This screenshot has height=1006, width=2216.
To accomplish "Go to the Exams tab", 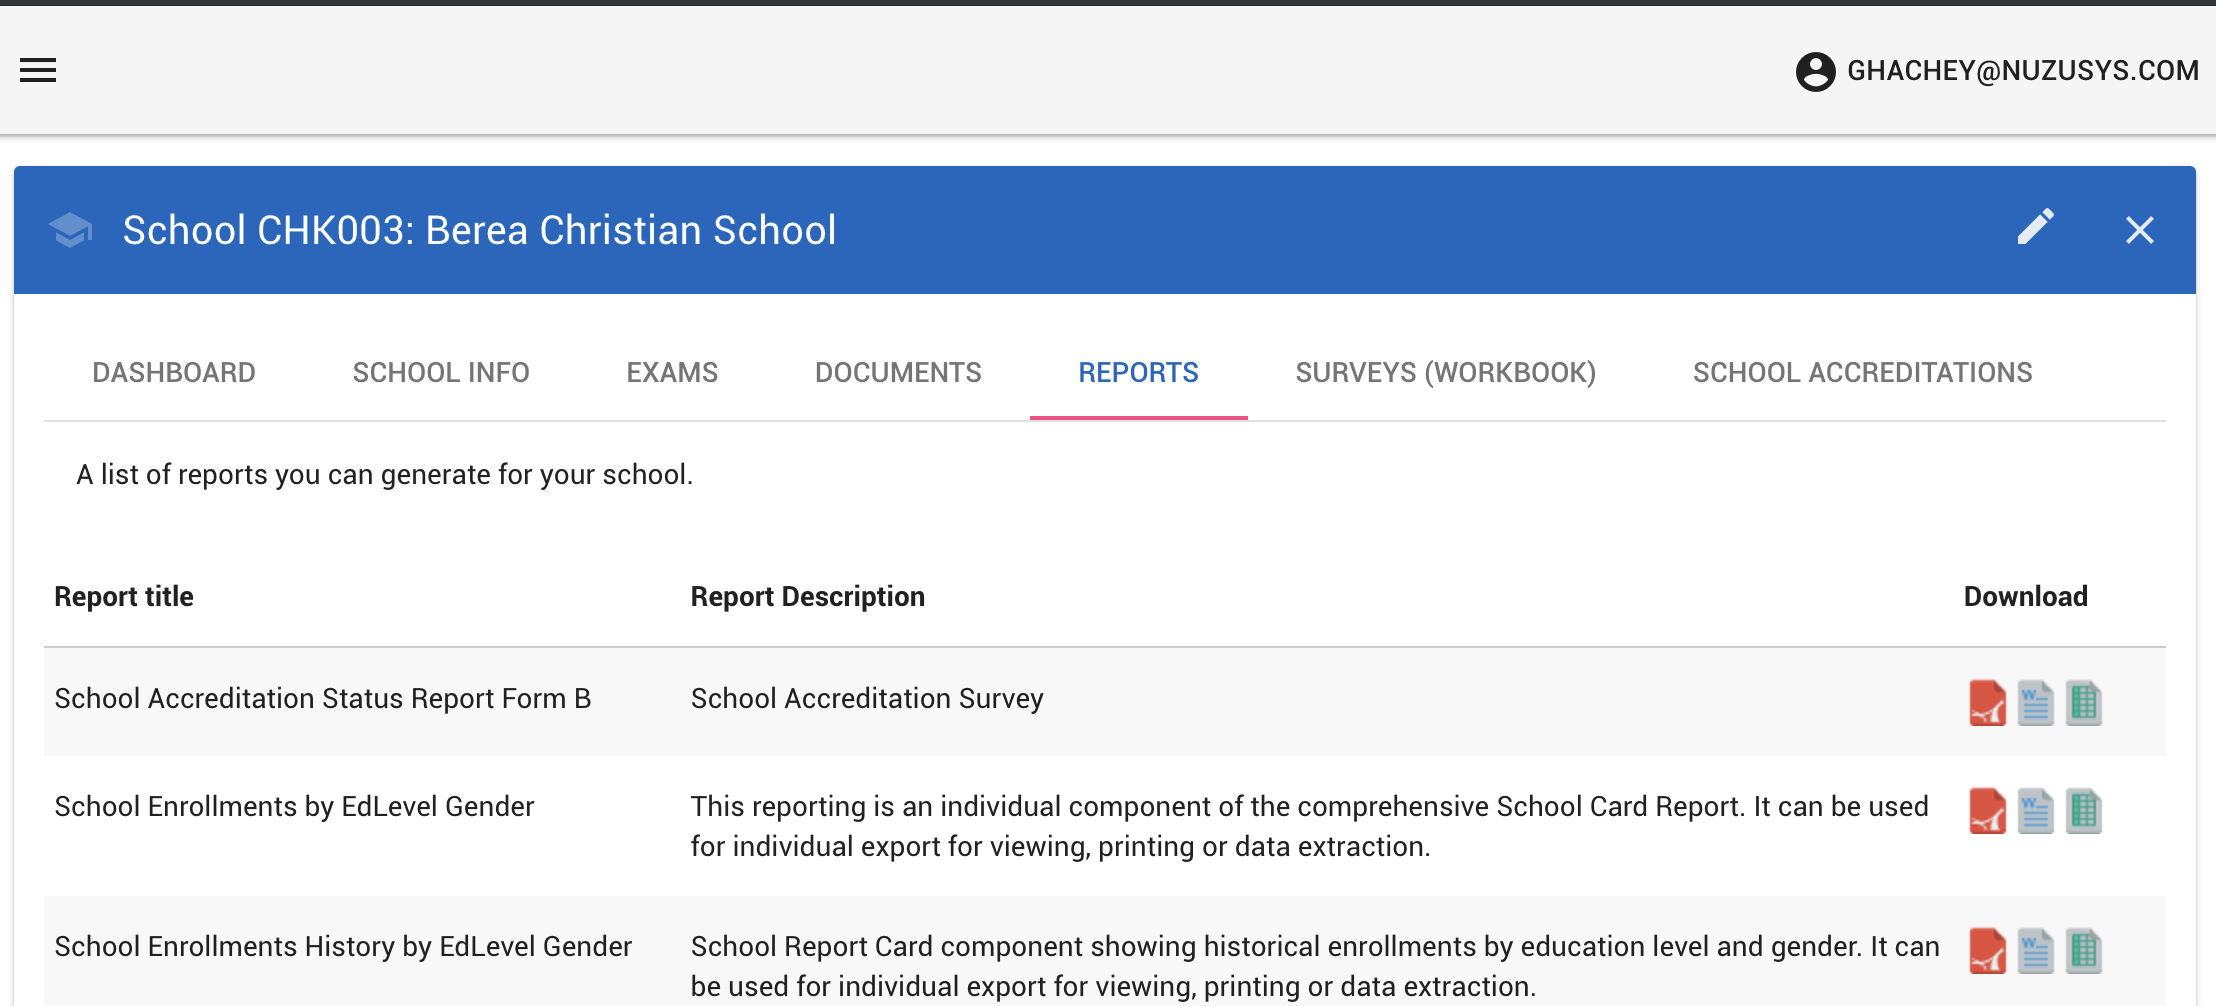I will point(672,373).
